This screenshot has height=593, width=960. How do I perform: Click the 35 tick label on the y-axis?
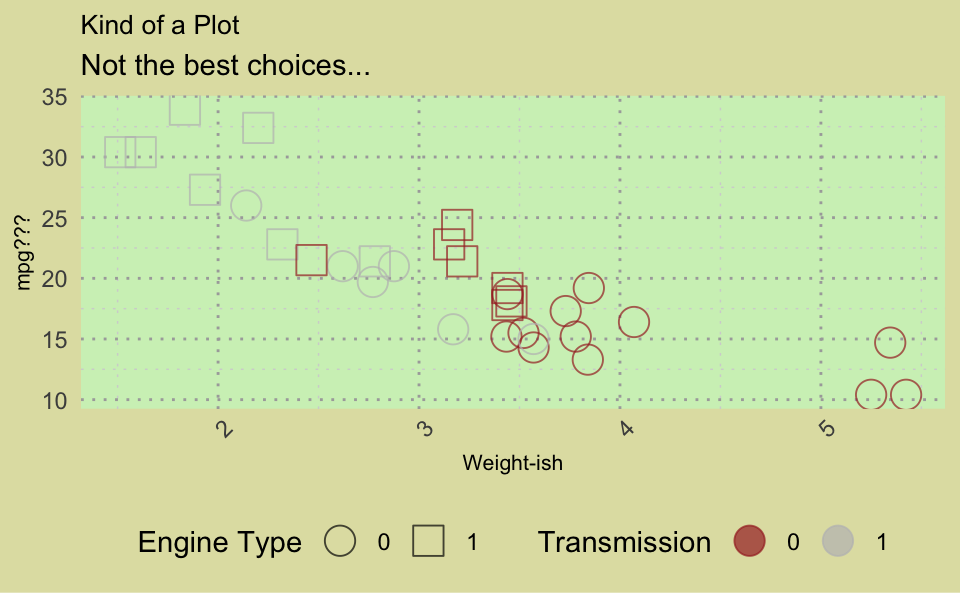pos(54,97)
